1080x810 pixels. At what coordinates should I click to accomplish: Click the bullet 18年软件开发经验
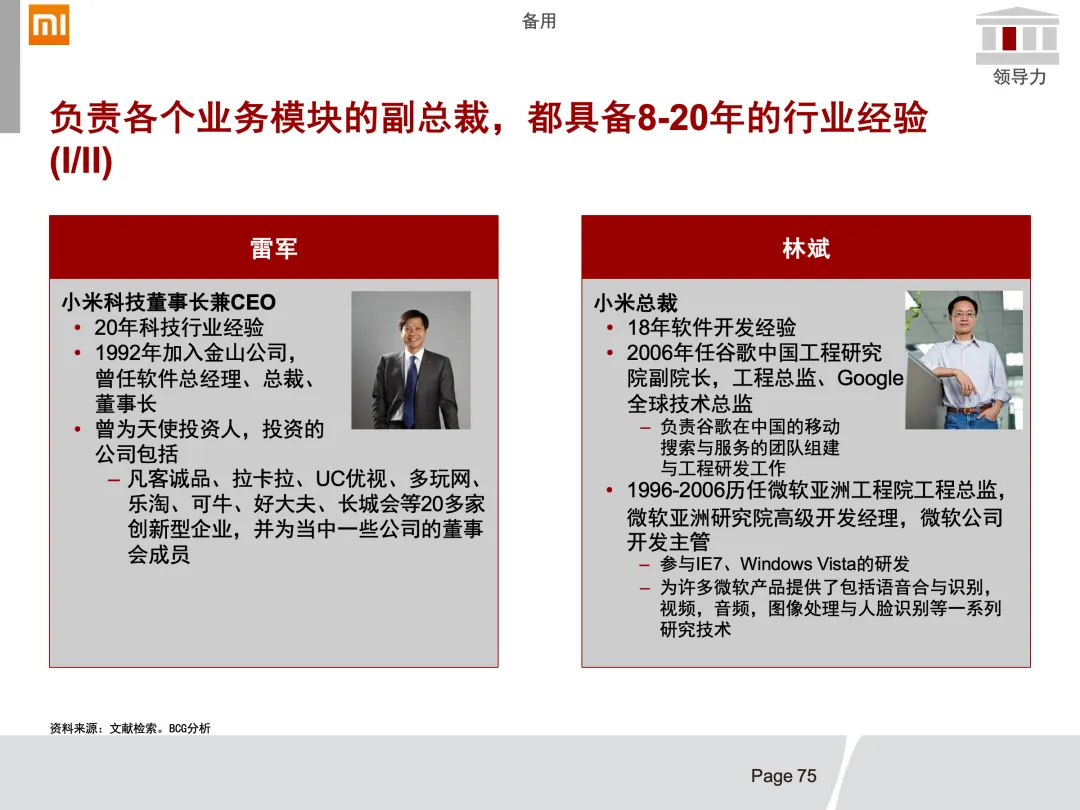point(712,327)
